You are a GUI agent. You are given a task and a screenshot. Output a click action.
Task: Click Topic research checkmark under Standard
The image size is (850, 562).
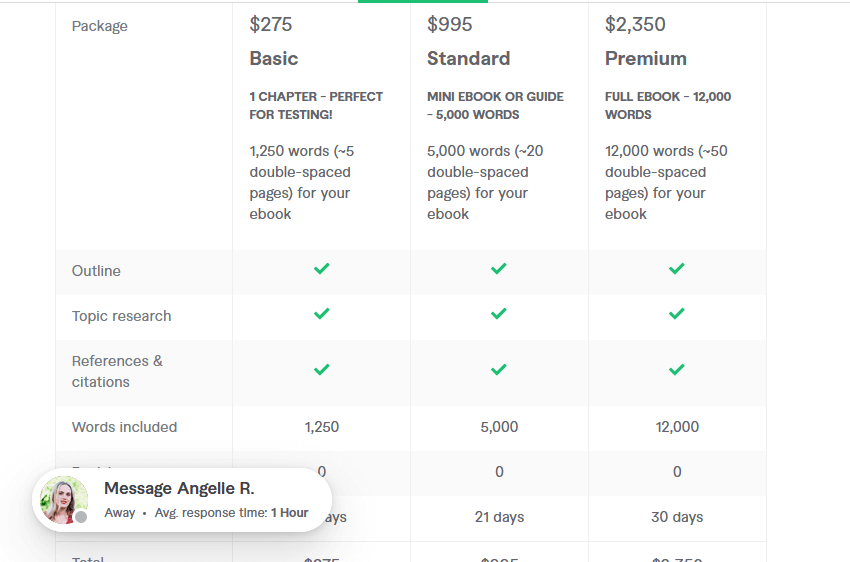click(x=499, y=314)
